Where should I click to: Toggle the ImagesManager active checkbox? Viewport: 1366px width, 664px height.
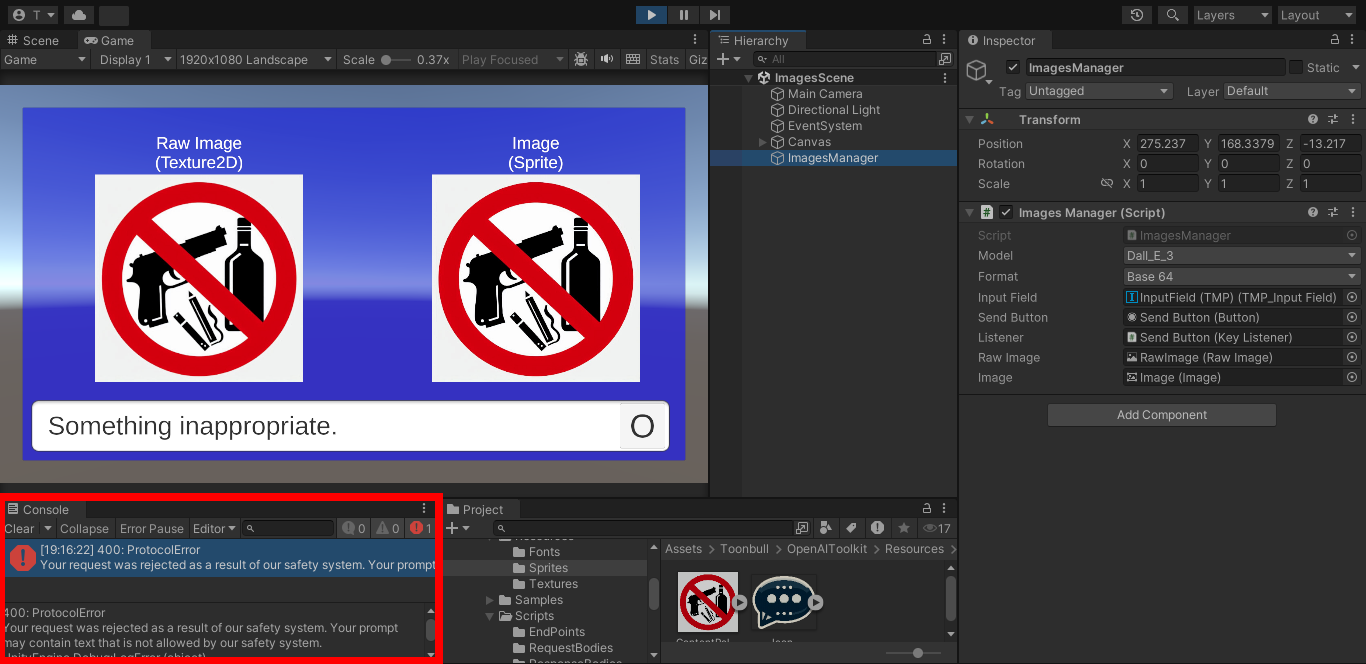pos(1013,67)
